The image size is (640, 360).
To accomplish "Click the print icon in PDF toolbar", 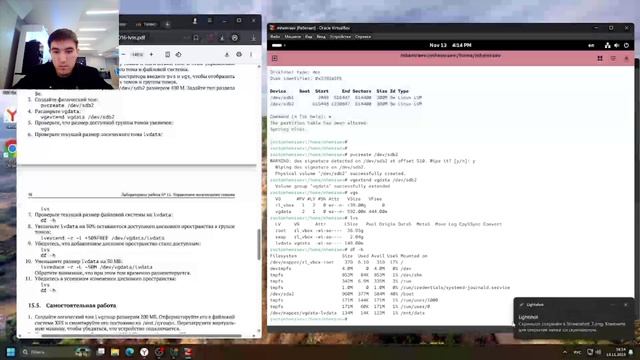I will (x=239, y=54).
